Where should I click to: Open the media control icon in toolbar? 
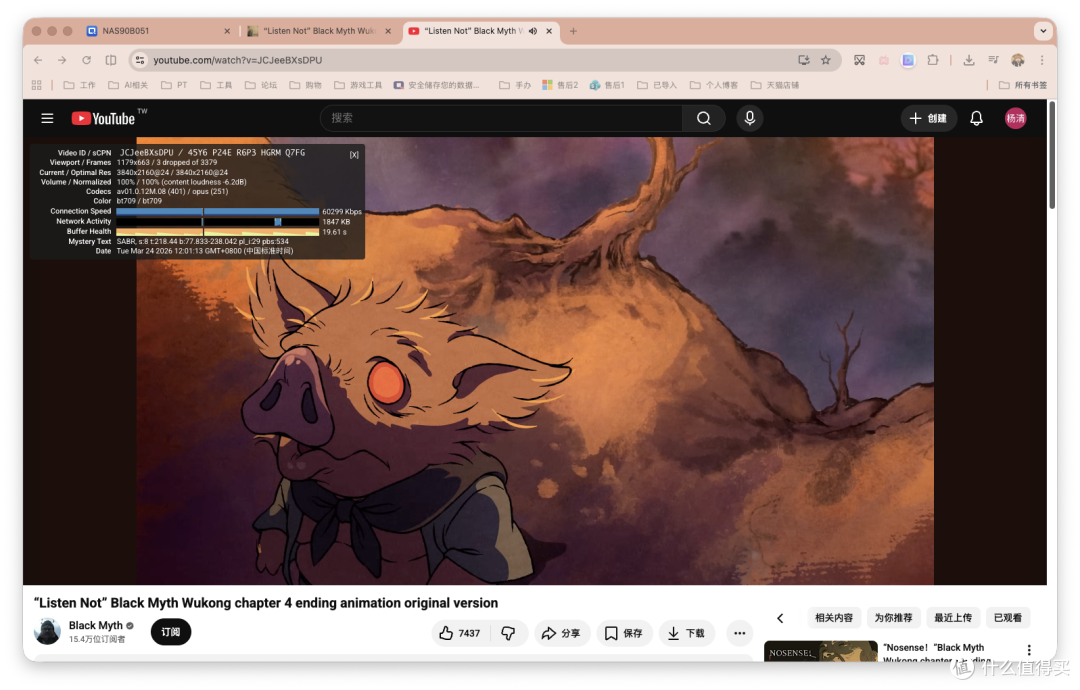coord(993,61)
